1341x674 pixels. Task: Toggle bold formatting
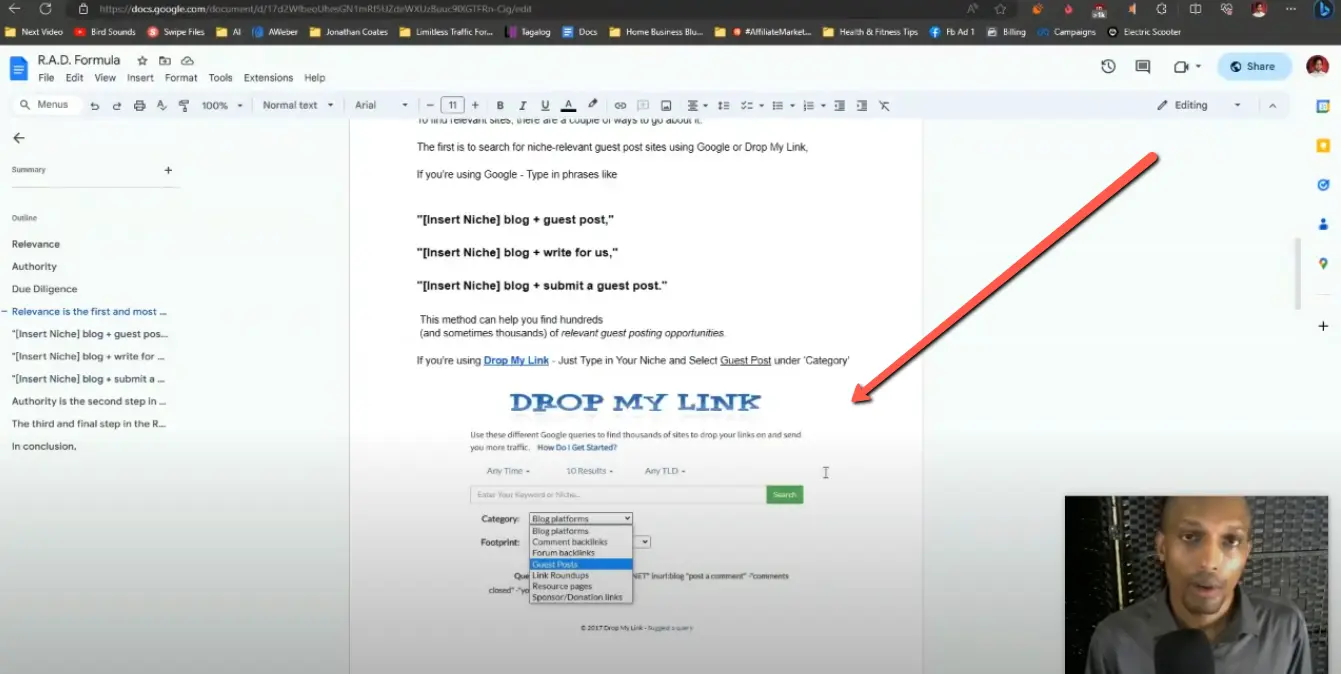tap(499, 105)
